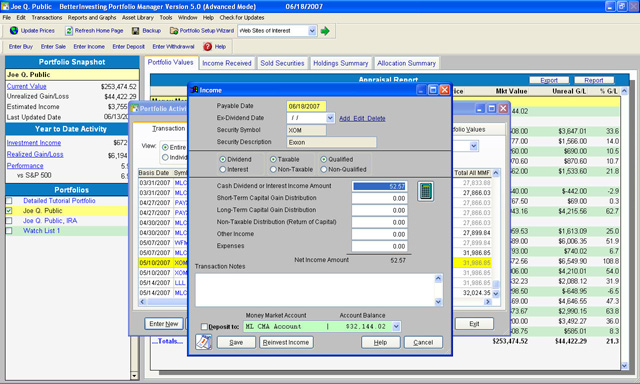The width and height of the screenshot is (640, 384).
Task: Click the notepad icon beside Save
Action: pos(203,342)
